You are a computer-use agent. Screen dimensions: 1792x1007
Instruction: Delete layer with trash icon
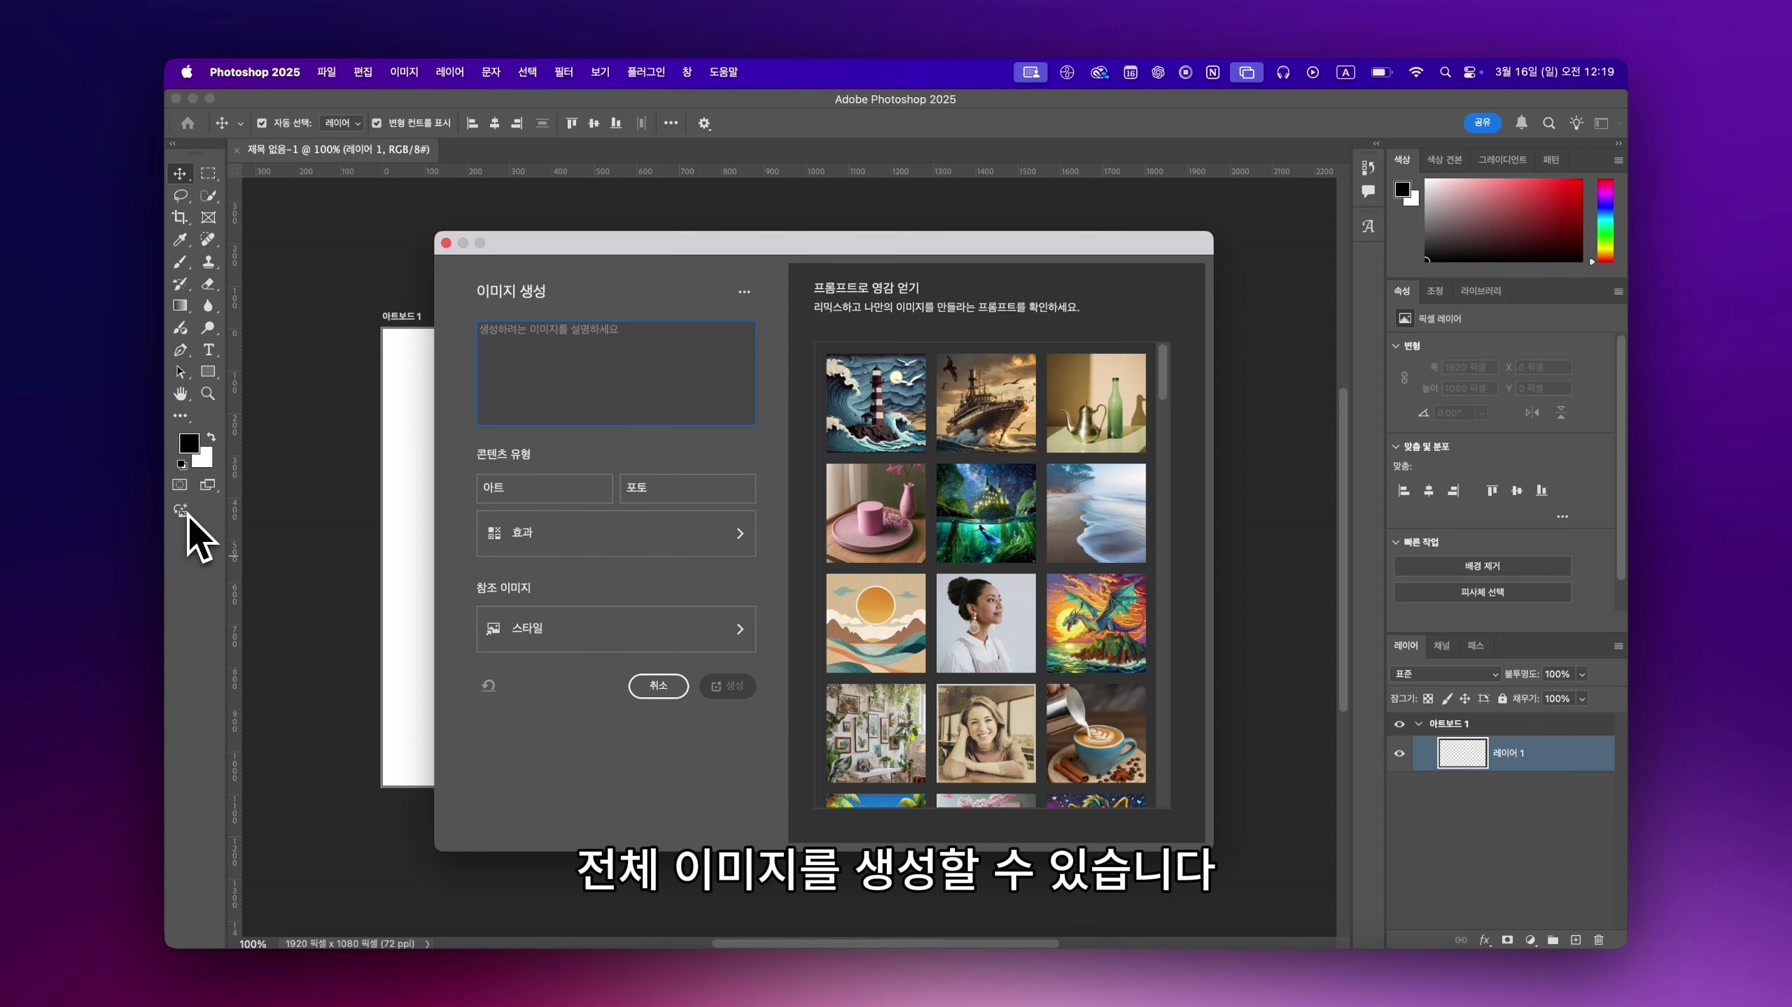[x=1598, y=940]
